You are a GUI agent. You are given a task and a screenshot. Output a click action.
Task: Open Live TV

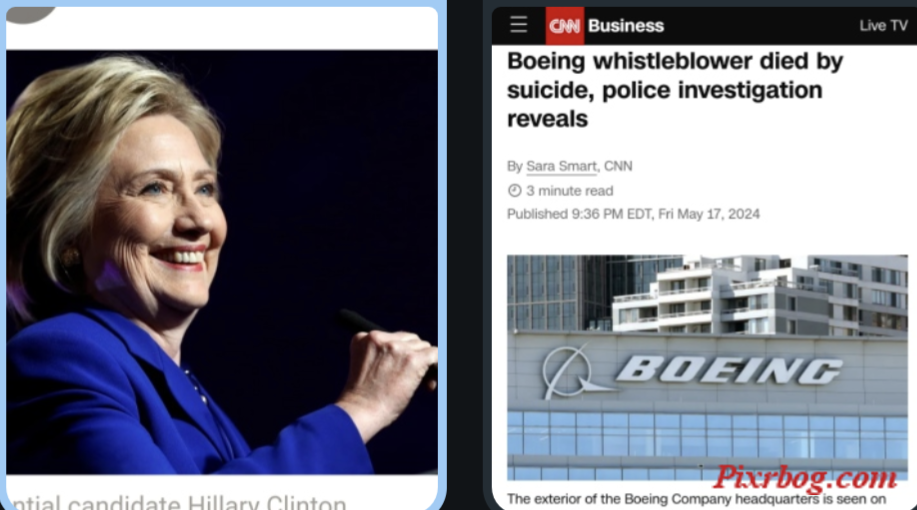pyautogui.click(x=883, y=26)
